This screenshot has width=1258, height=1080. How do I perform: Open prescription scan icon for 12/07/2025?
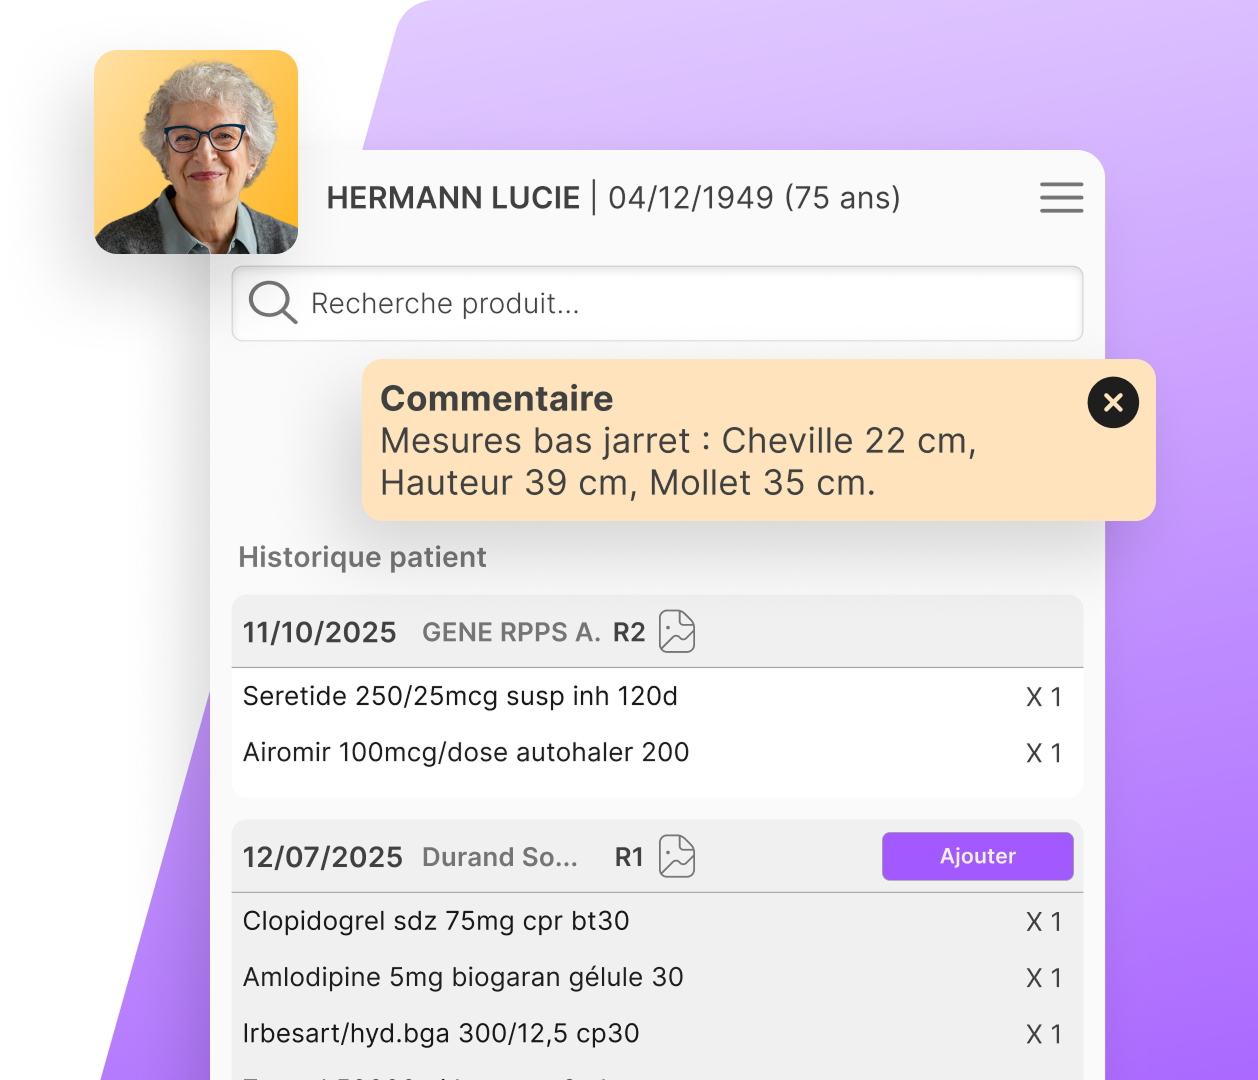coord(677,857)
